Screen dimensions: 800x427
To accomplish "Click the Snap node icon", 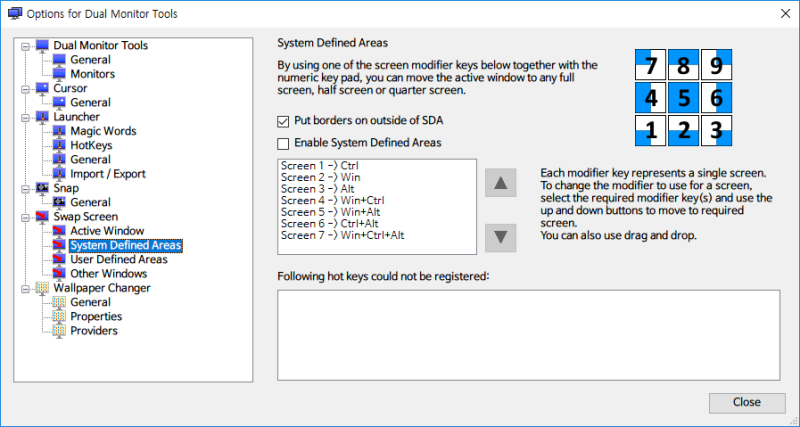I will [42, 188].
